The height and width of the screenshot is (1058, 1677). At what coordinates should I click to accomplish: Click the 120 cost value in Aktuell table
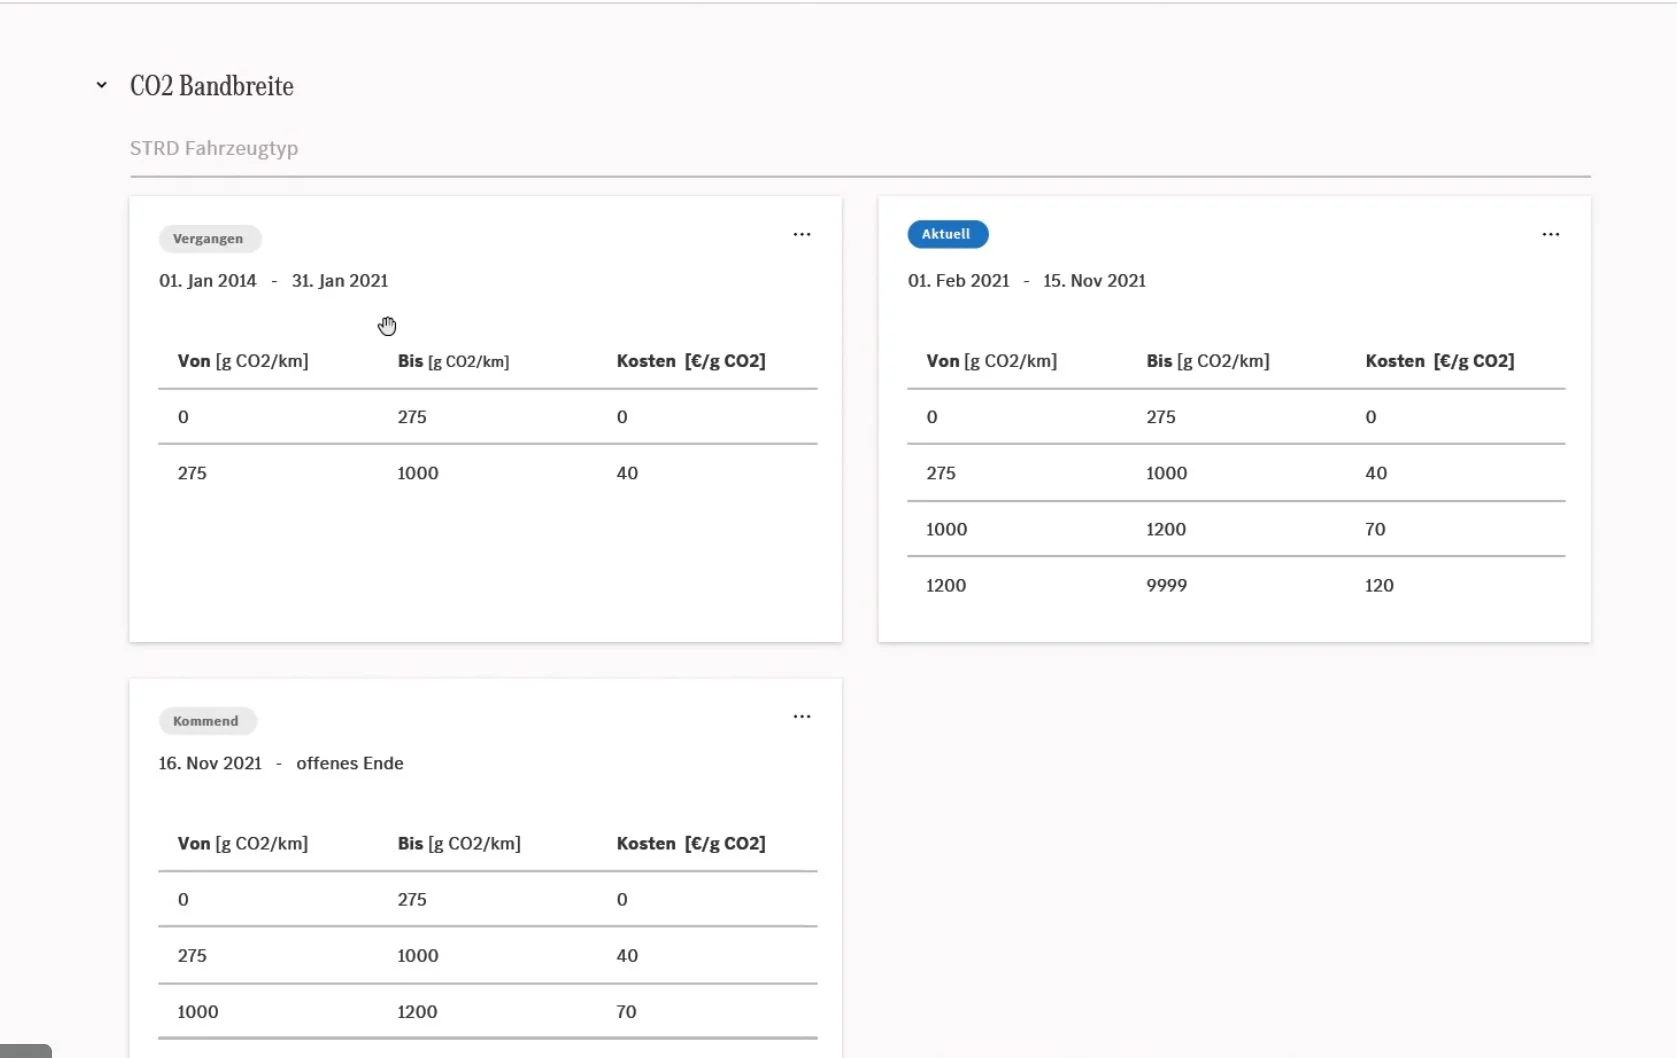click(1379, 586)
